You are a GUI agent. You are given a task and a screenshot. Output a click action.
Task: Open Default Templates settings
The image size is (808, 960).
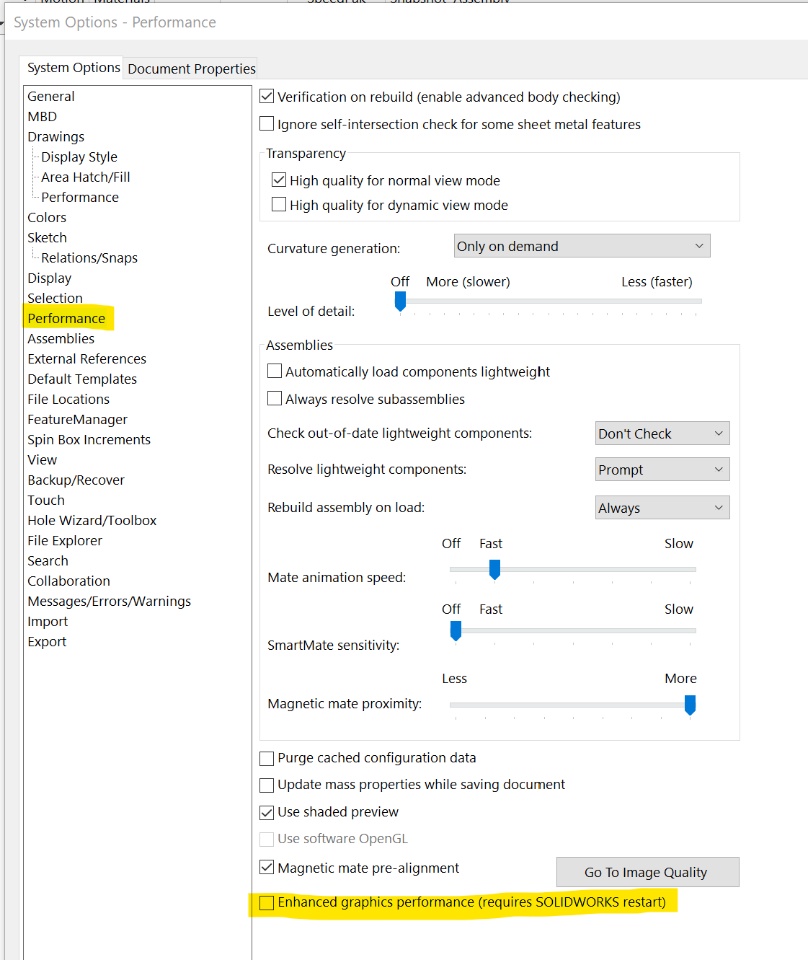pyautogui.click(x=82, y=379)
